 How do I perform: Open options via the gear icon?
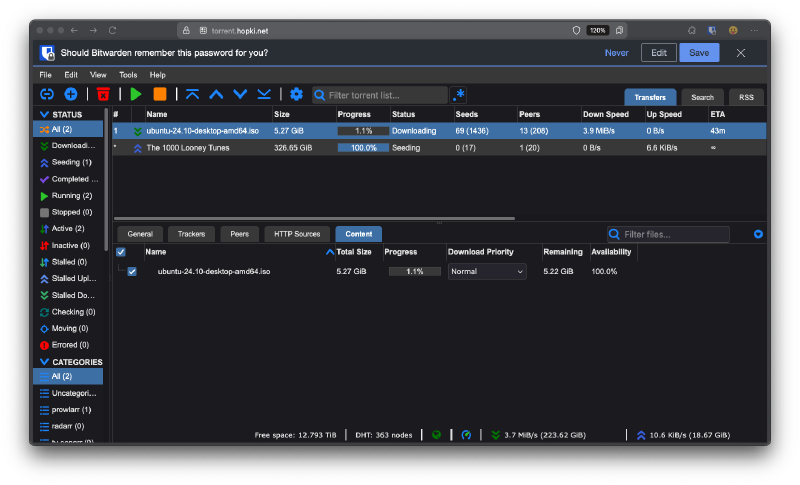[296, 94]
